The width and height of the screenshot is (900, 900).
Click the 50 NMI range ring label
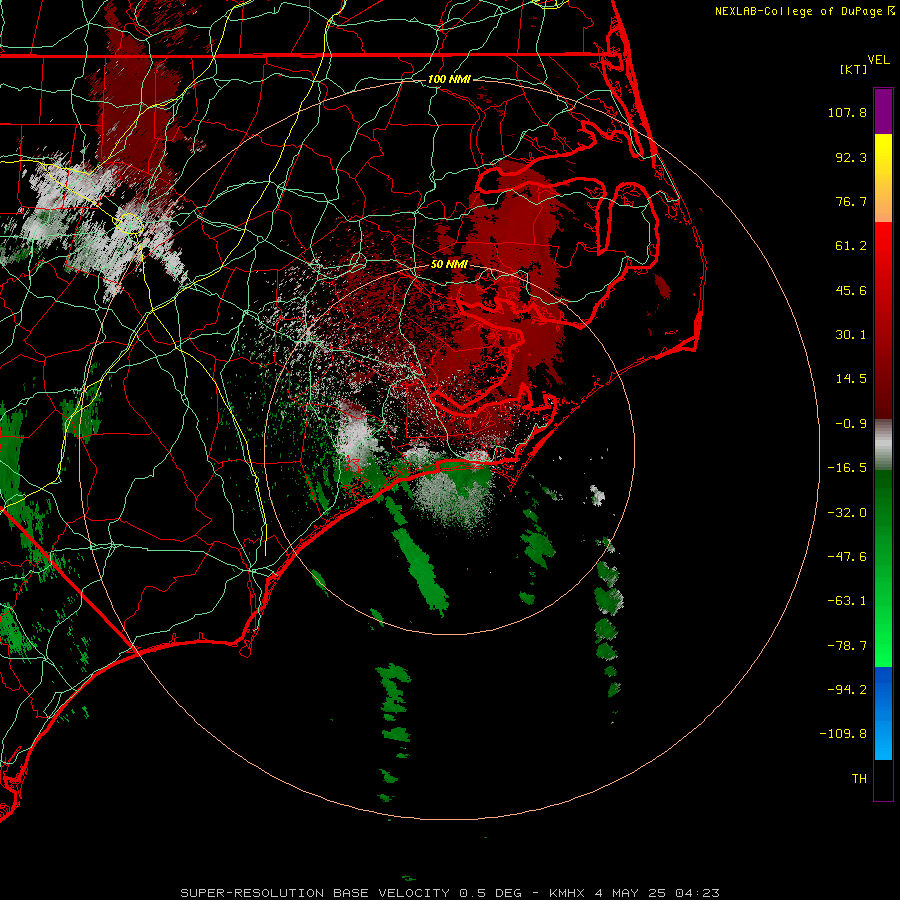pos(449,264)
